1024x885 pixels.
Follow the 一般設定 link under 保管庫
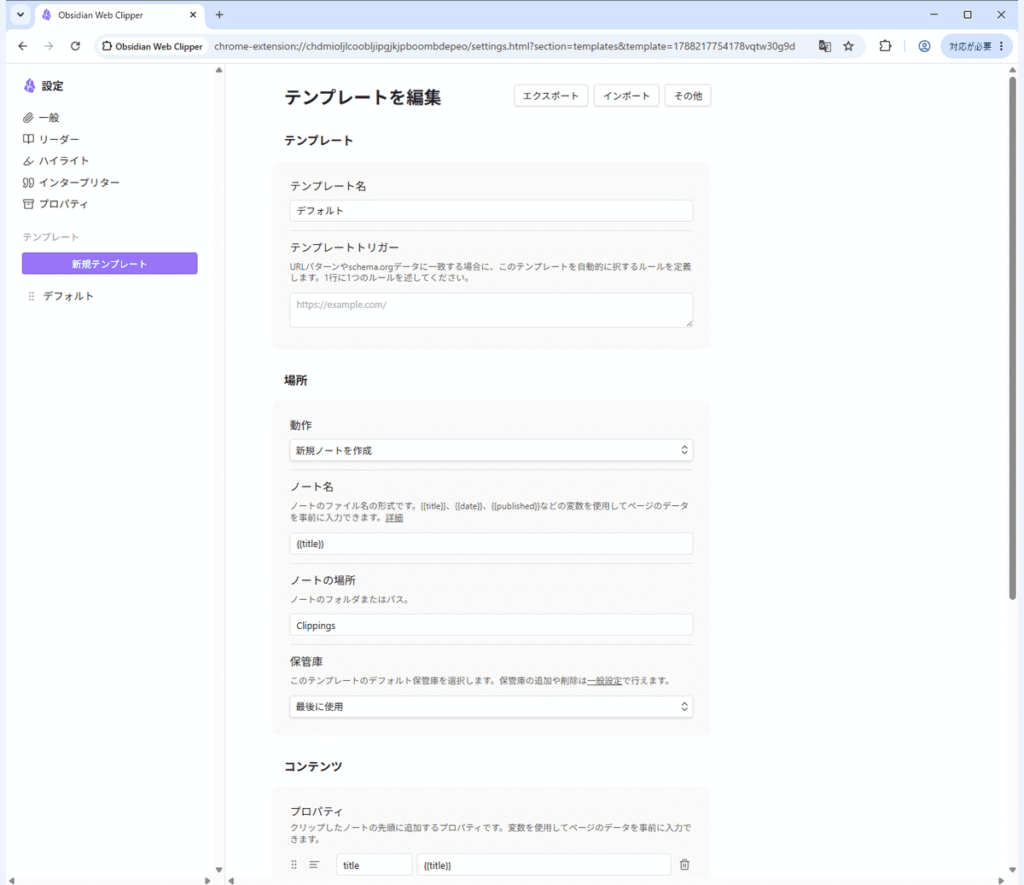[x=604, y=681]
